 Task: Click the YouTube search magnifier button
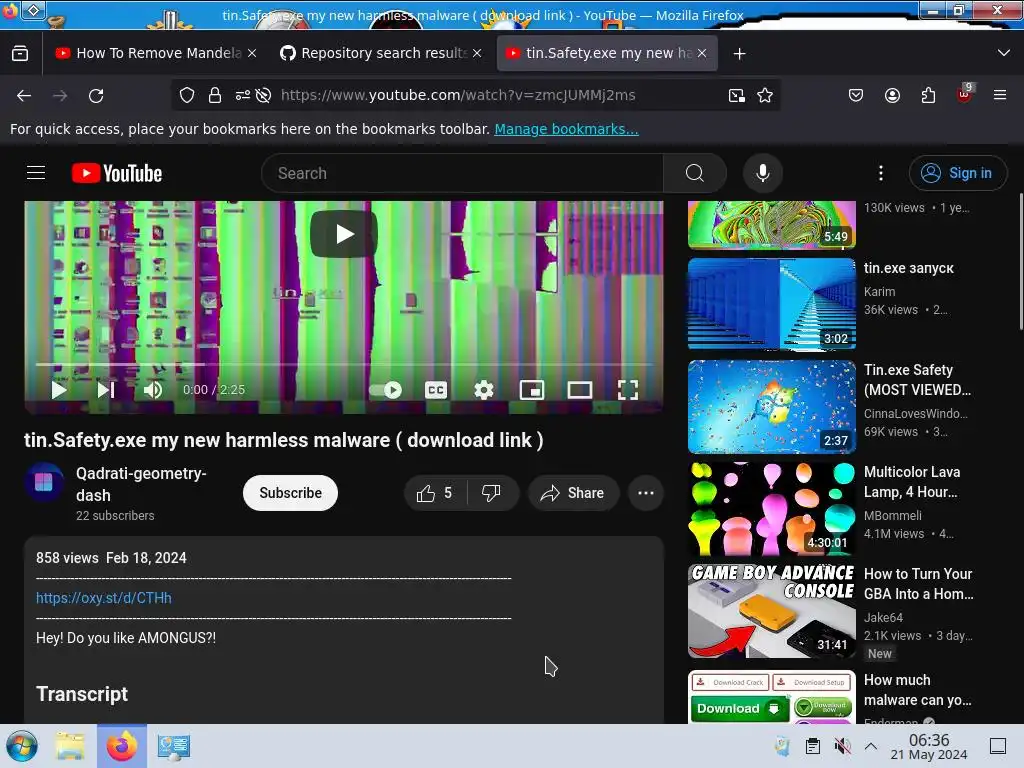pyautogui.click(x=695, y=173)
